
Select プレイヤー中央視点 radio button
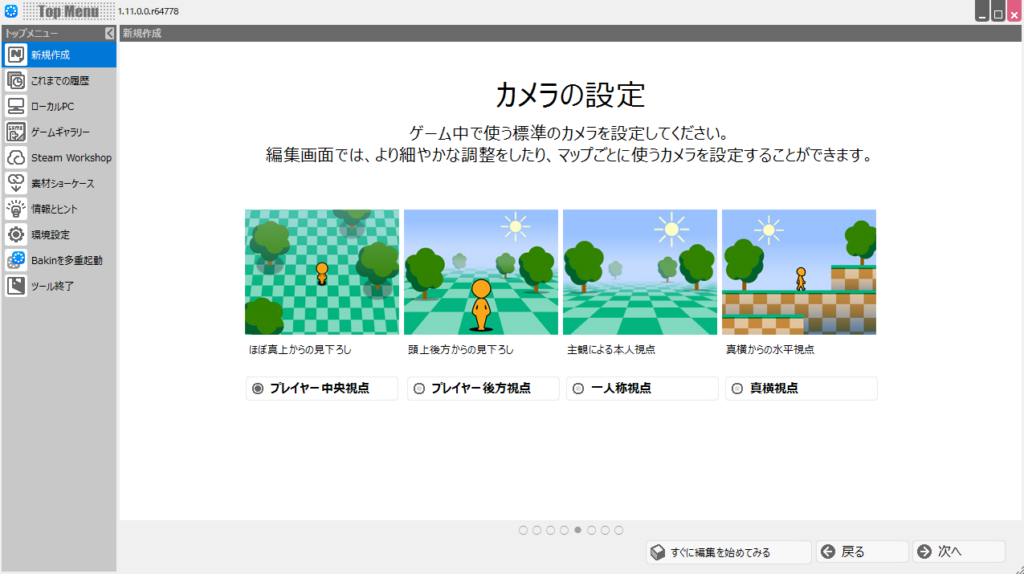258,388
